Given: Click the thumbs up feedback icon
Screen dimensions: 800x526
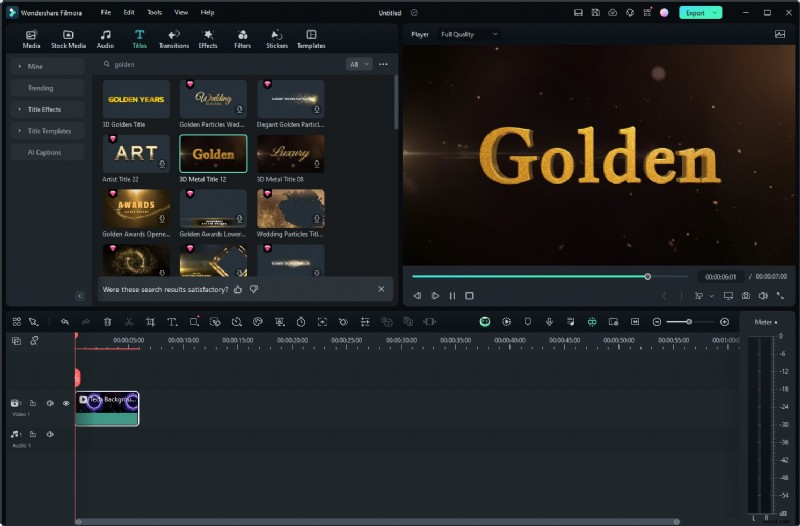Looking at the screenshot, I should (238, 289).
